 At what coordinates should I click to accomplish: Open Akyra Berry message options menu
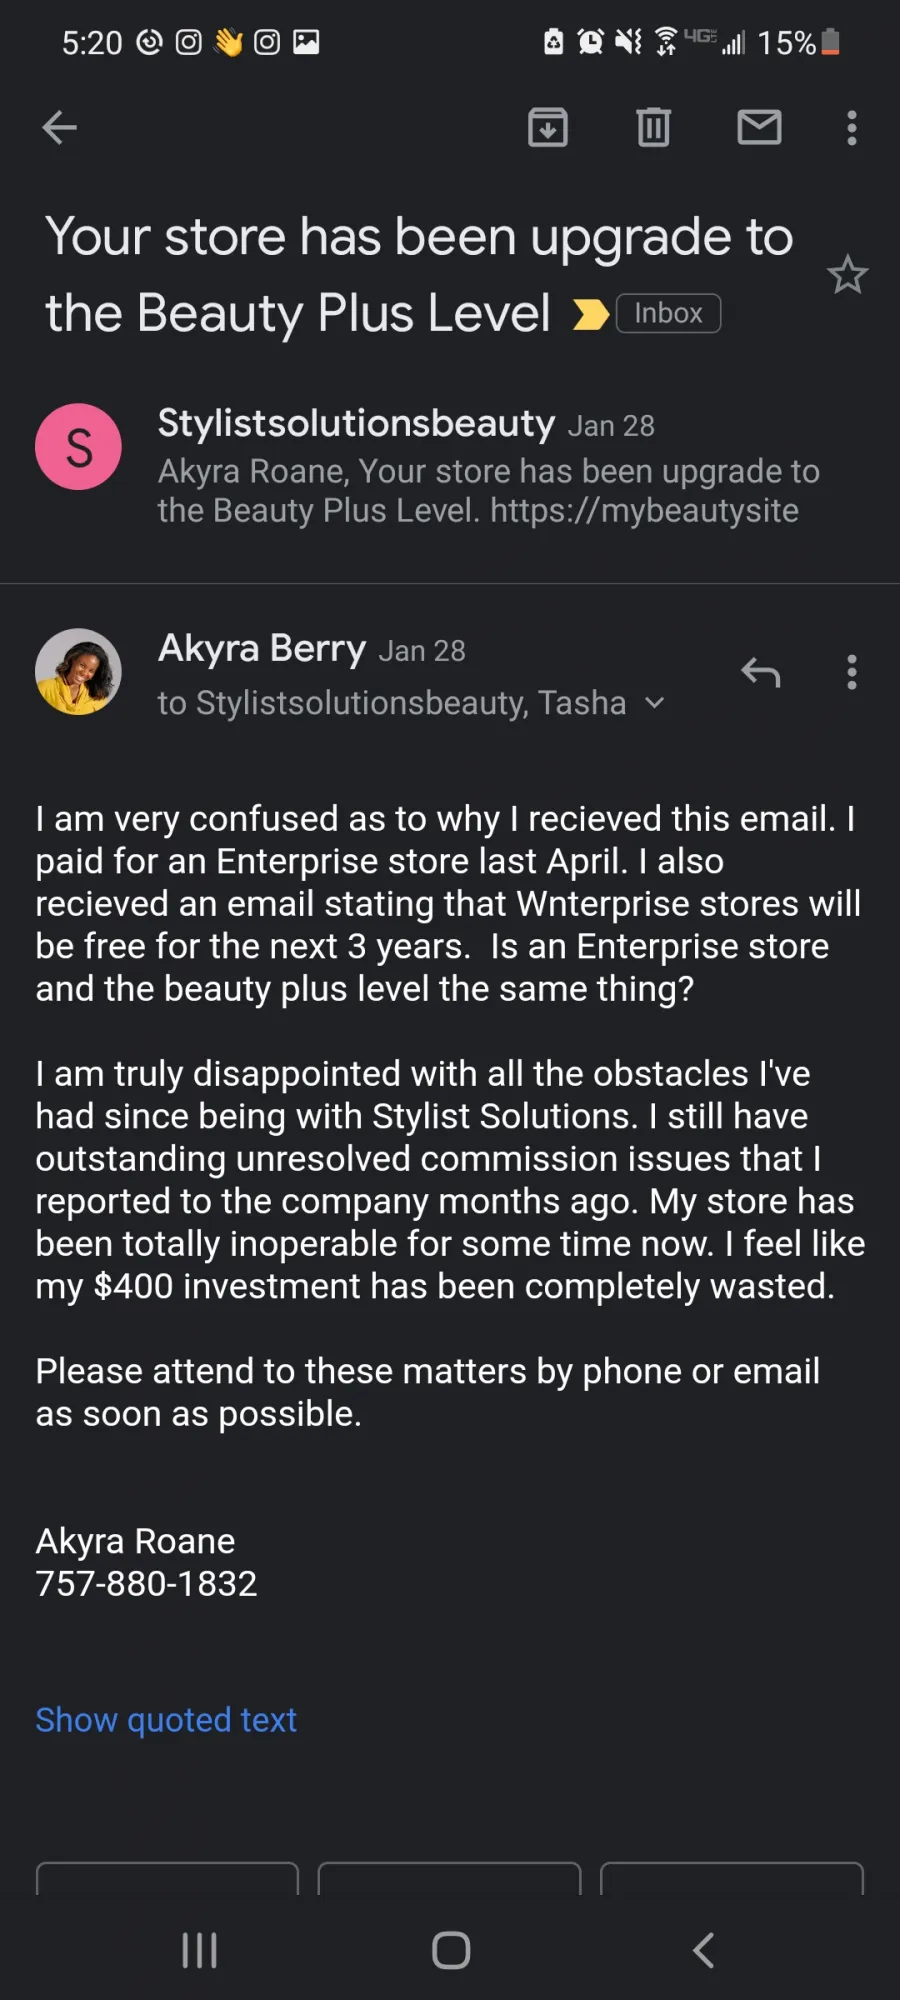tap(851, 673)
